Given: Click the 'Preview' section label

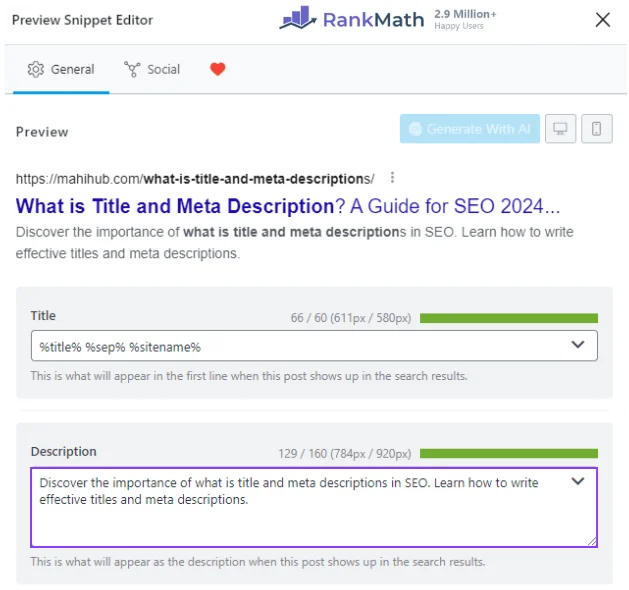Looking at the screenshot, I should tap(42, 132).
